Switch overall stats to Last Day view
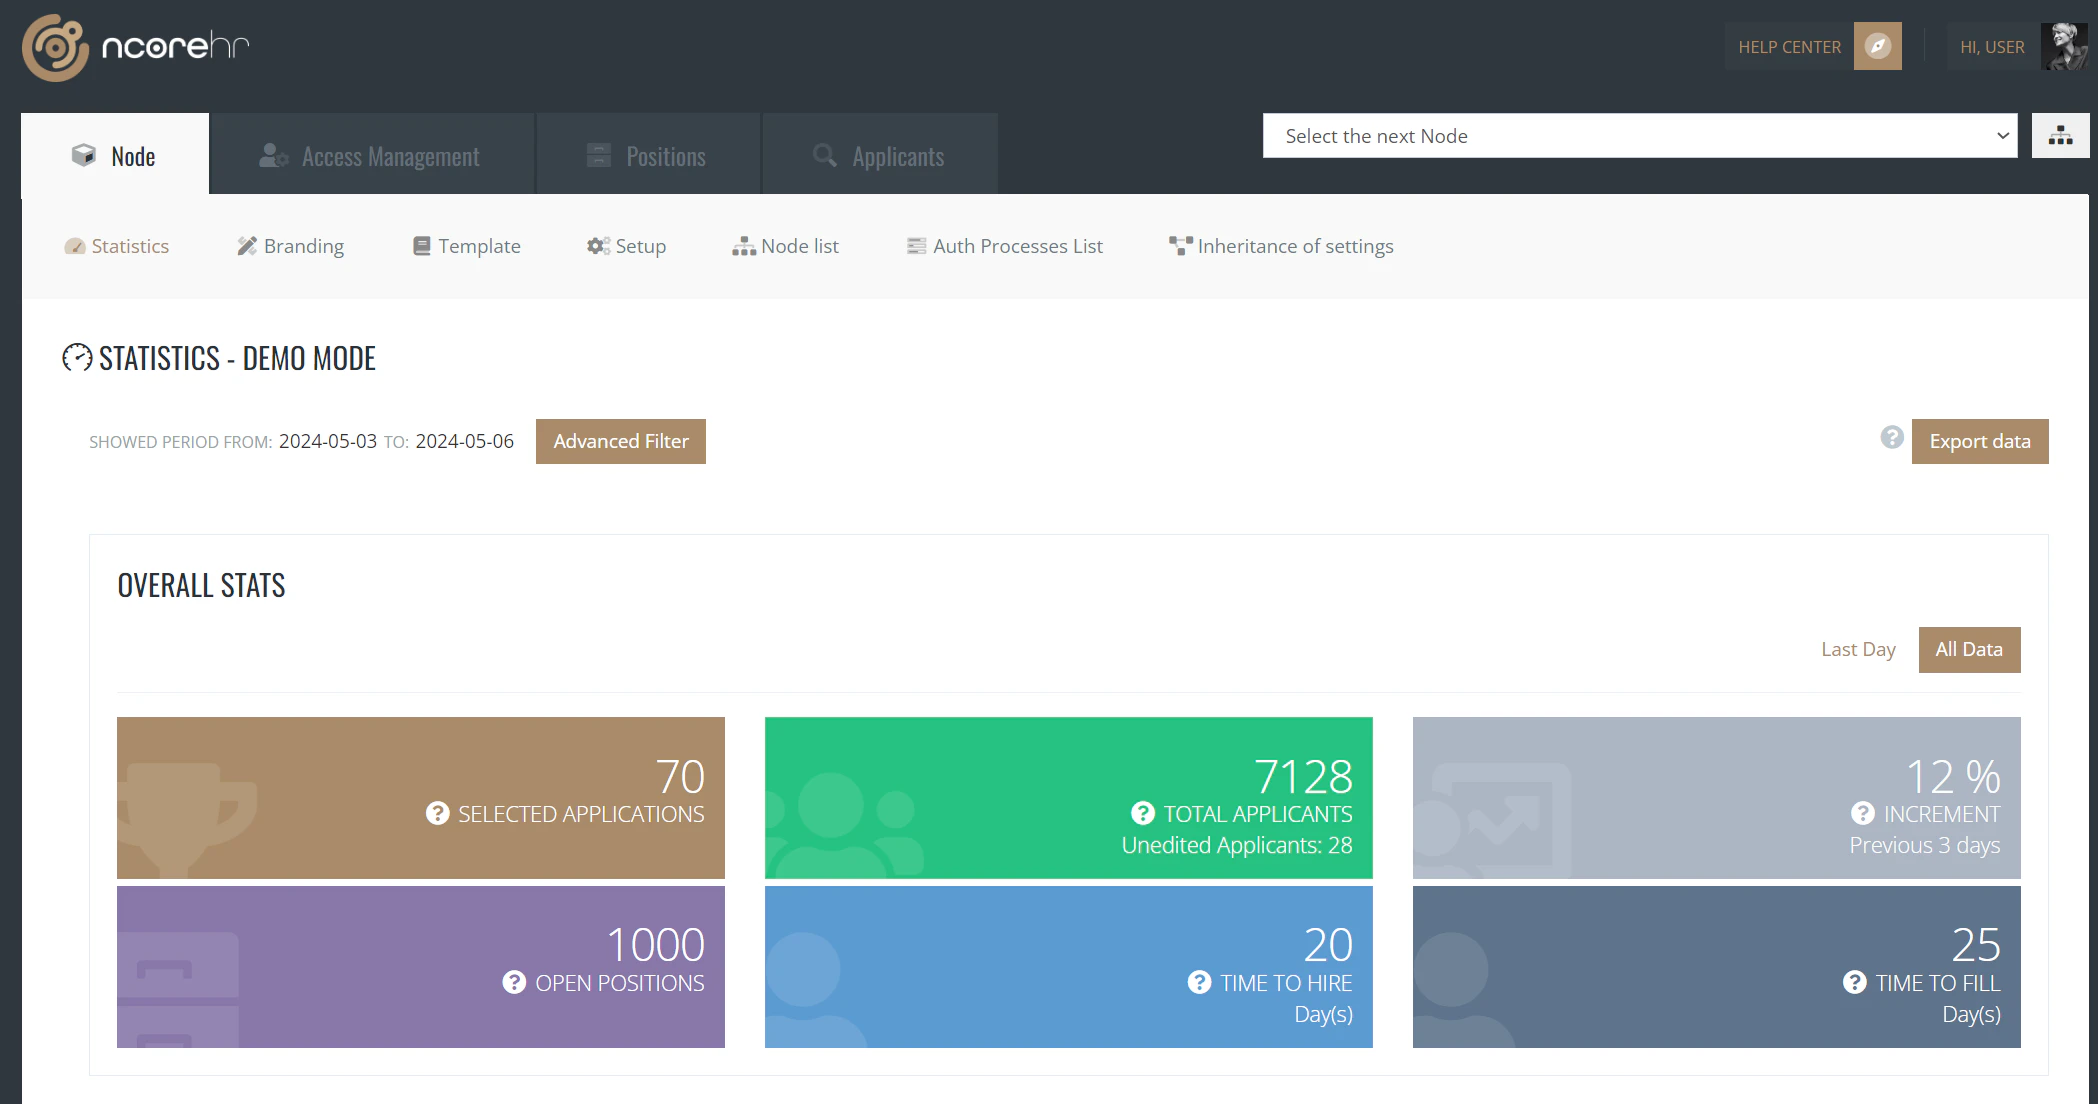The width and height of the screenshot is (2098, 1104). click(x=1857, y=649)
